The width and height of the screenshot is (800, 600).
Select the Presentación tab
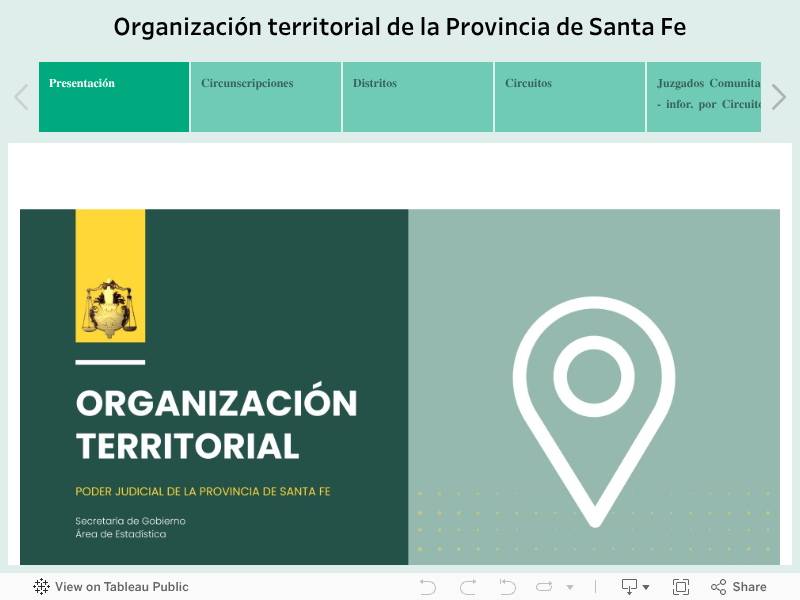[114, 97]
